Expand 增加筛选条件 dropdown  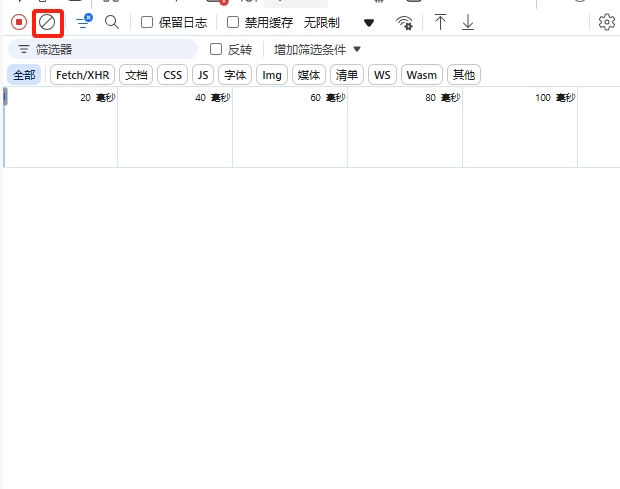pyautogui.click(x=317, y=49)
